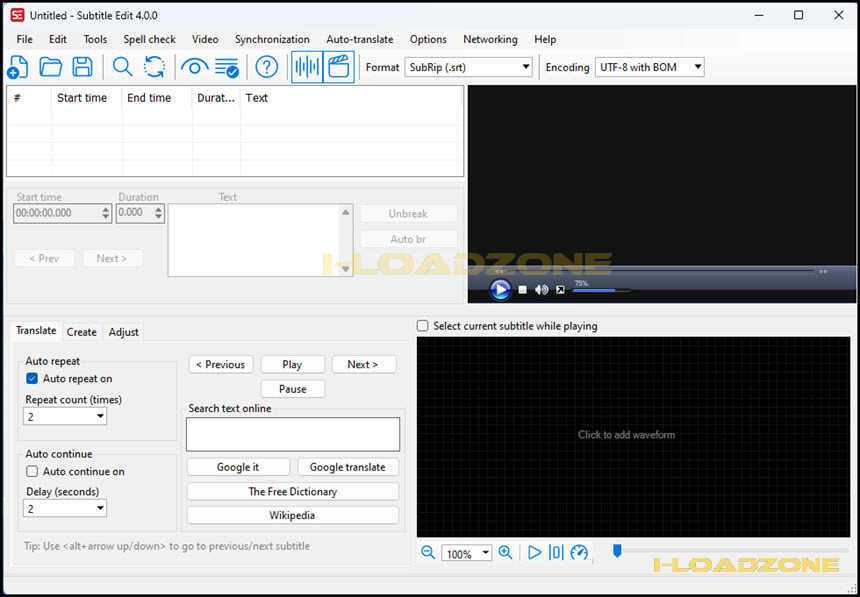The height and width of the screenshot is (597, 860).
Task: Open the Video menu
Action: (205, 40)
